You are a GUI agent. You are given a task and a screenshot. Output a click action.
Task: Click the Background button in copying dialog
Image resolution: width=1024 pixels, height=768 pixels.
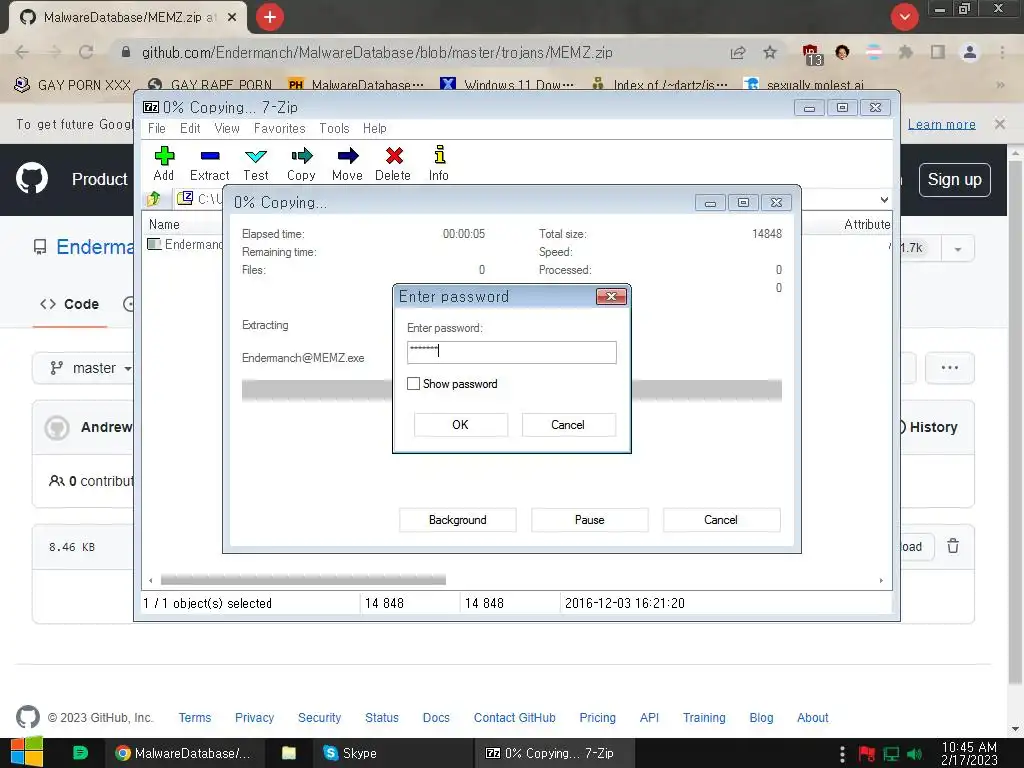click(x=457, y=520)
